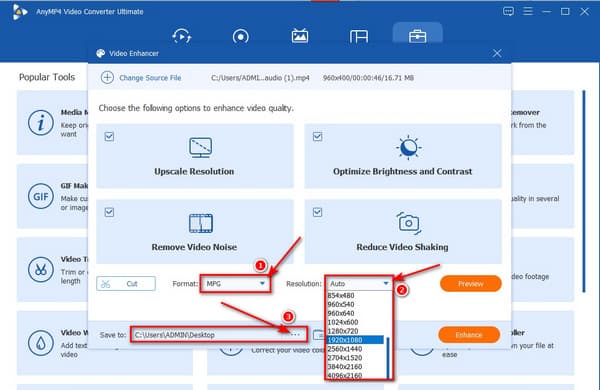Screen dimensions: 600x390
Task: Click the brightness and contrast sun icon
Action: pyautogui.click(x=409, y=147)
